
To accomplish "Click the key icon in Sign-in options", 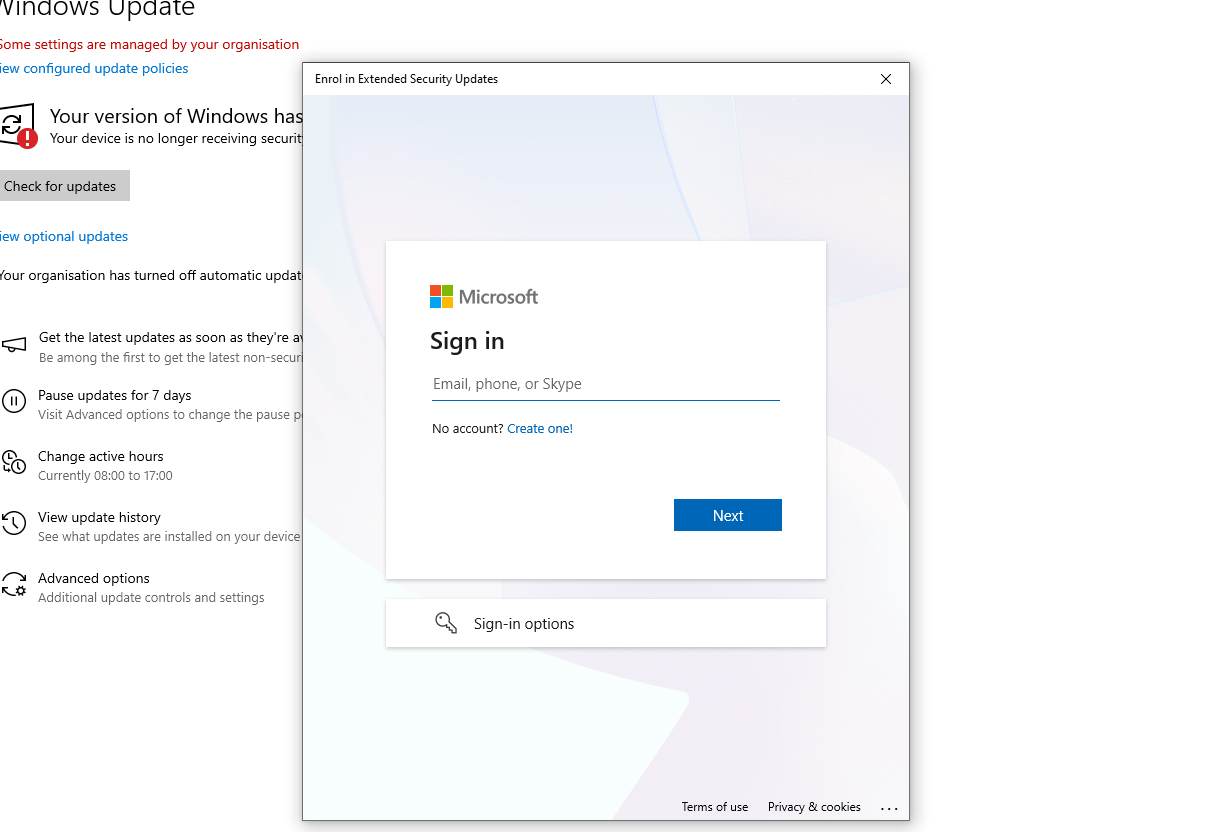I will click(x=446, y=623).
